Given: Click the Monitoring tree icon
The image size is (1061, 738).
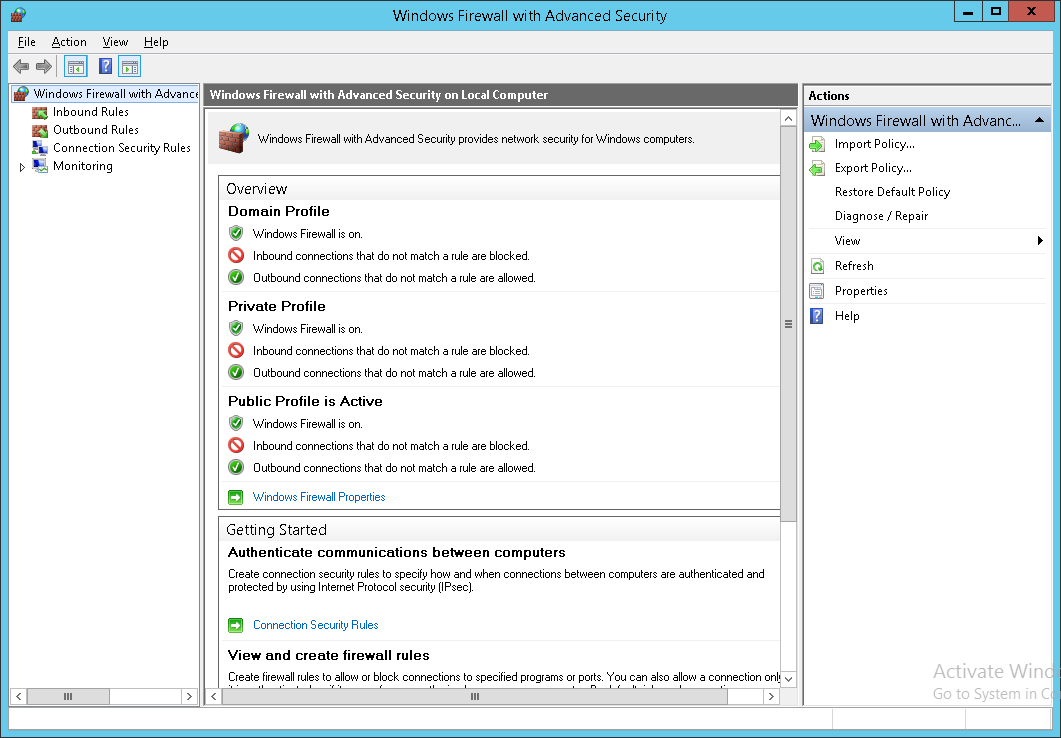Looking at the screenshot, I should [40, 166].
